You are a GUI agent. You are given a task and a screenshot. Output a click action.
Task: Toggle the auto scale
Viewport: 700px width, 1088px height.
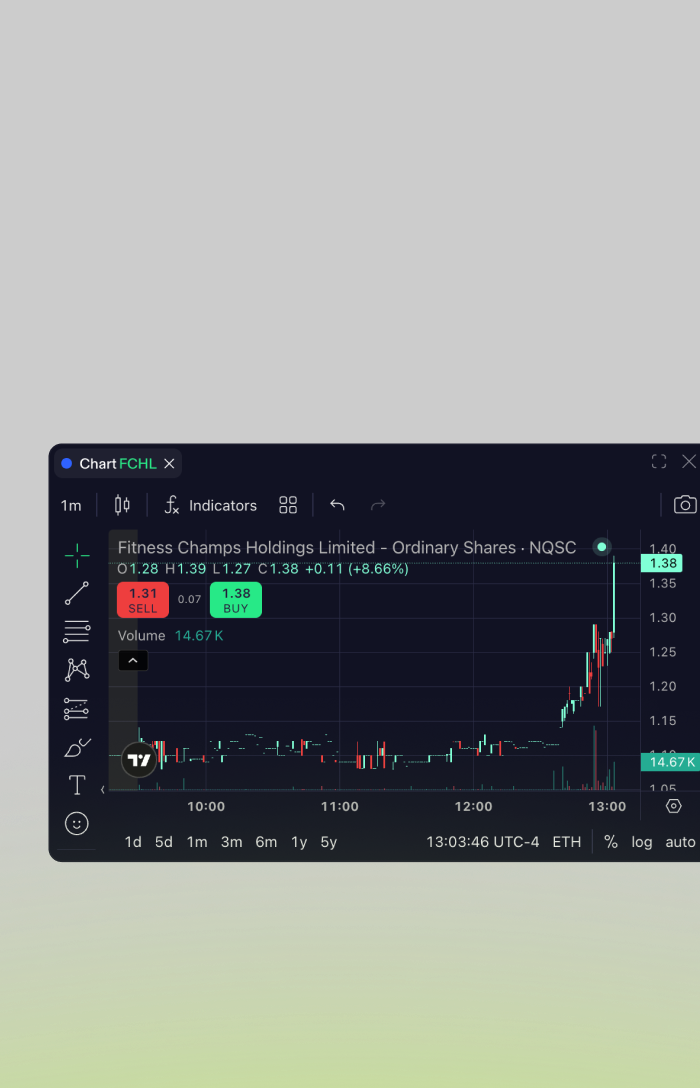click(681, 842)
